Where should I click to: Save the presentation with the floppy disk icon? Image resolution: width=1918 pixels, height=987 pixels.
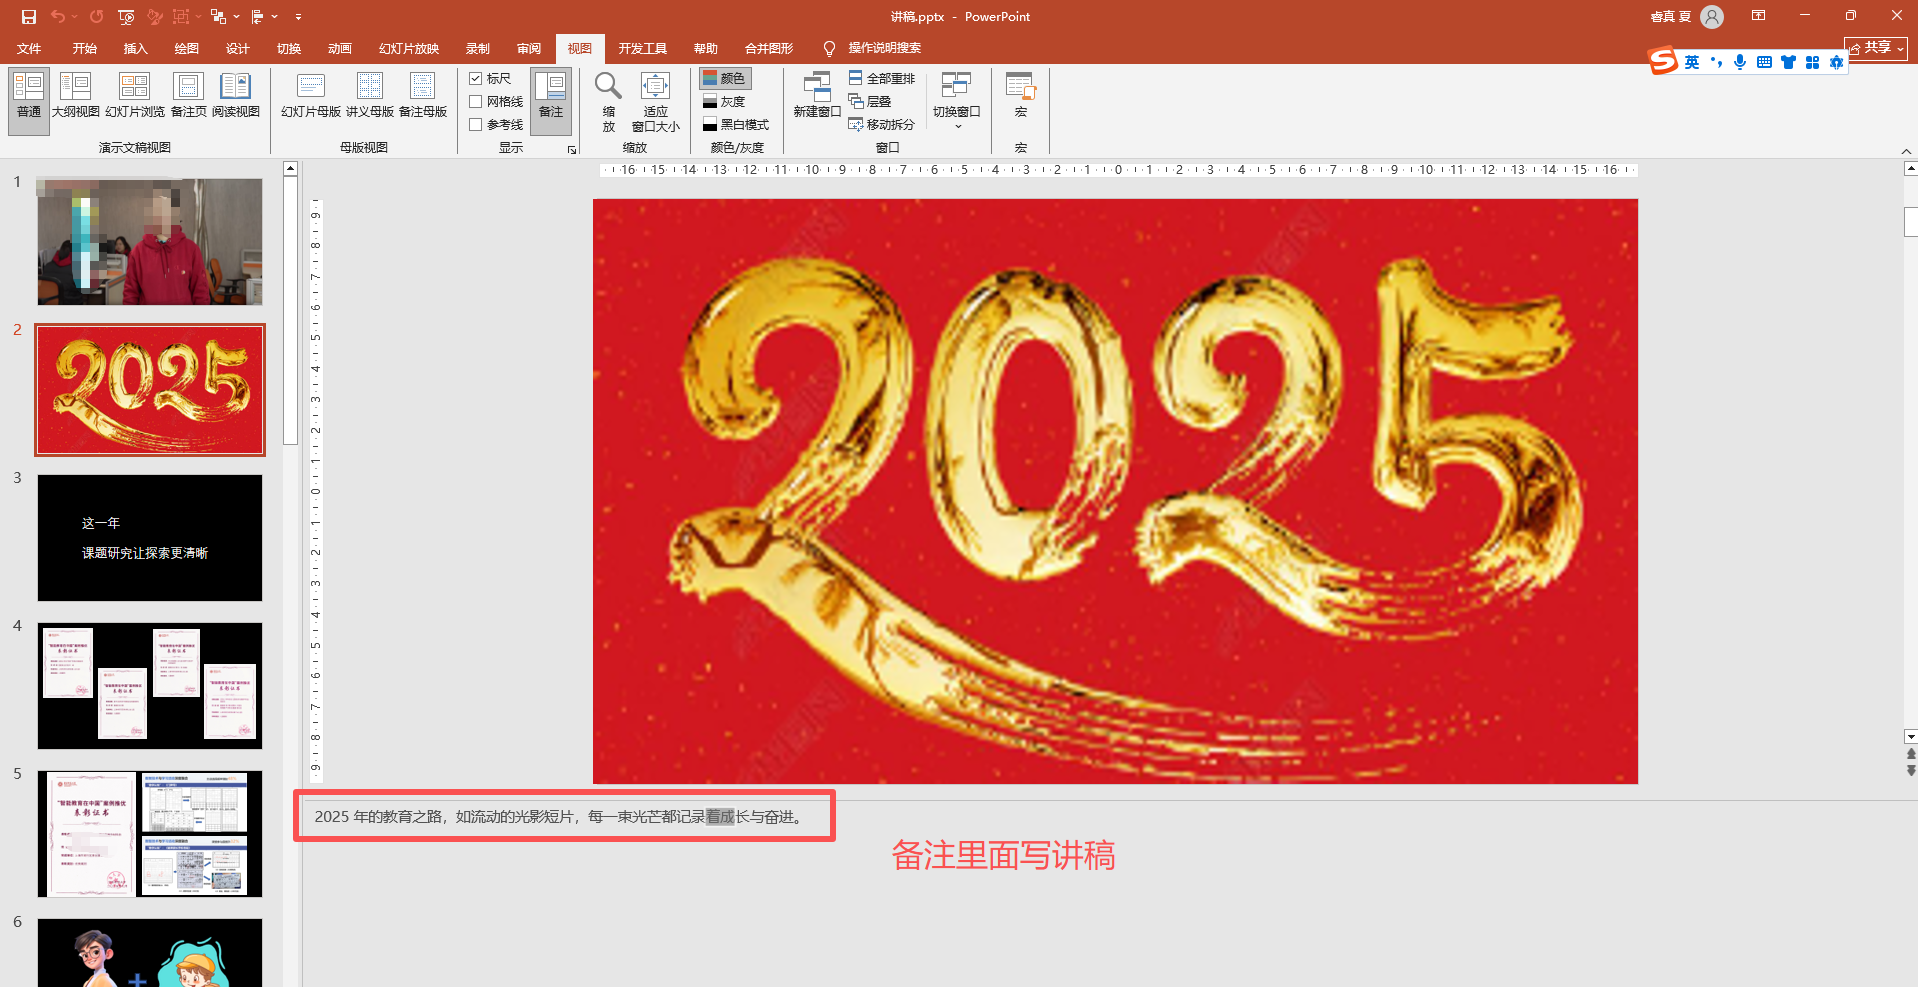point(28,17)
